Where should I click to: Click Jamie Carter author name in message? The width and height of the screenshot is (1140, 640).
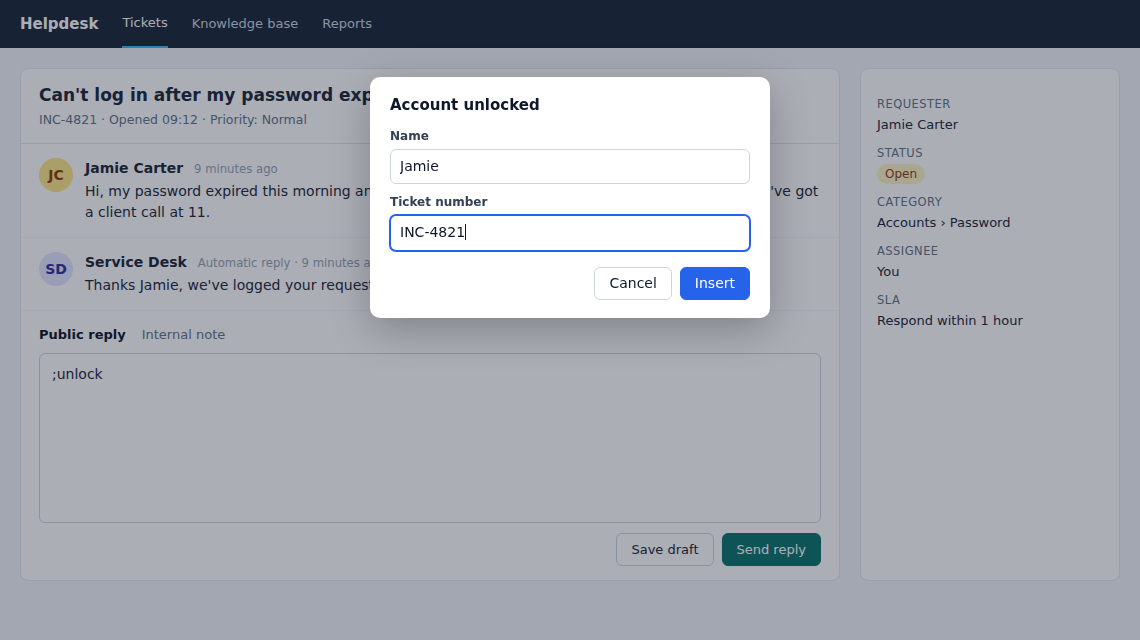pos(134,168)
